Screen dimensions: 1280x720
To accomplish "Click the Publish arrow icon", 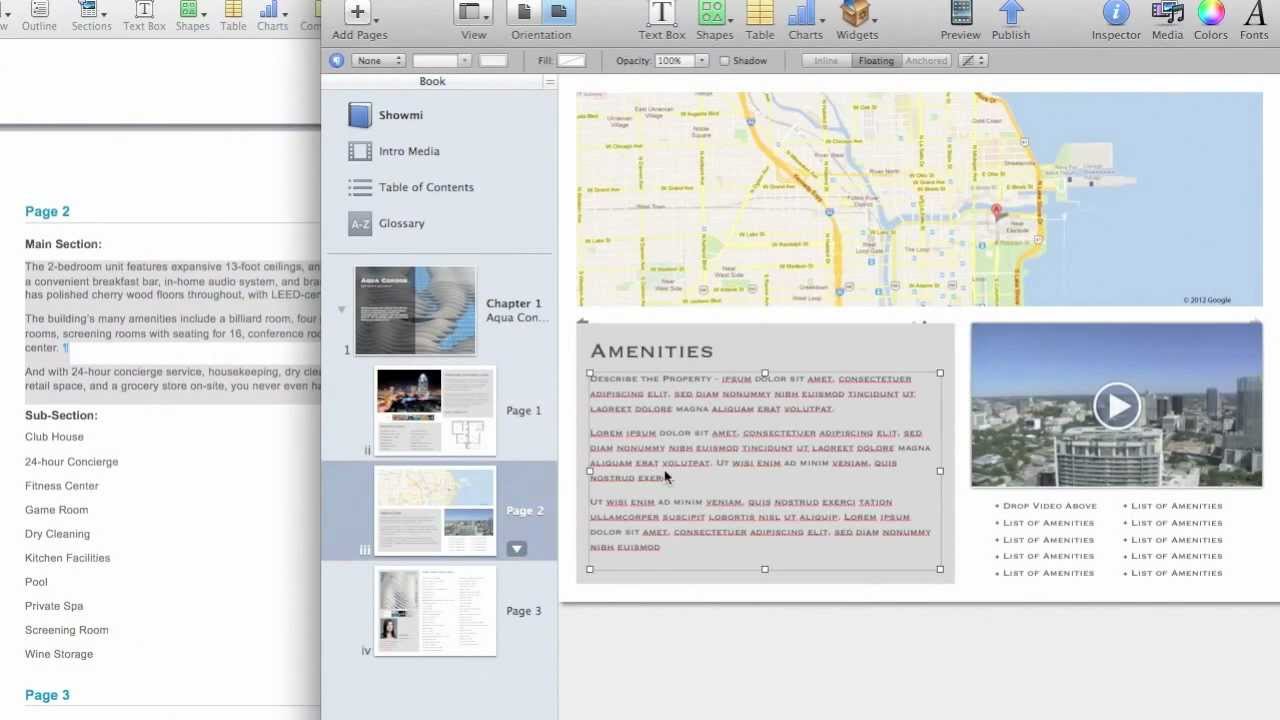I will (1011, 13).
